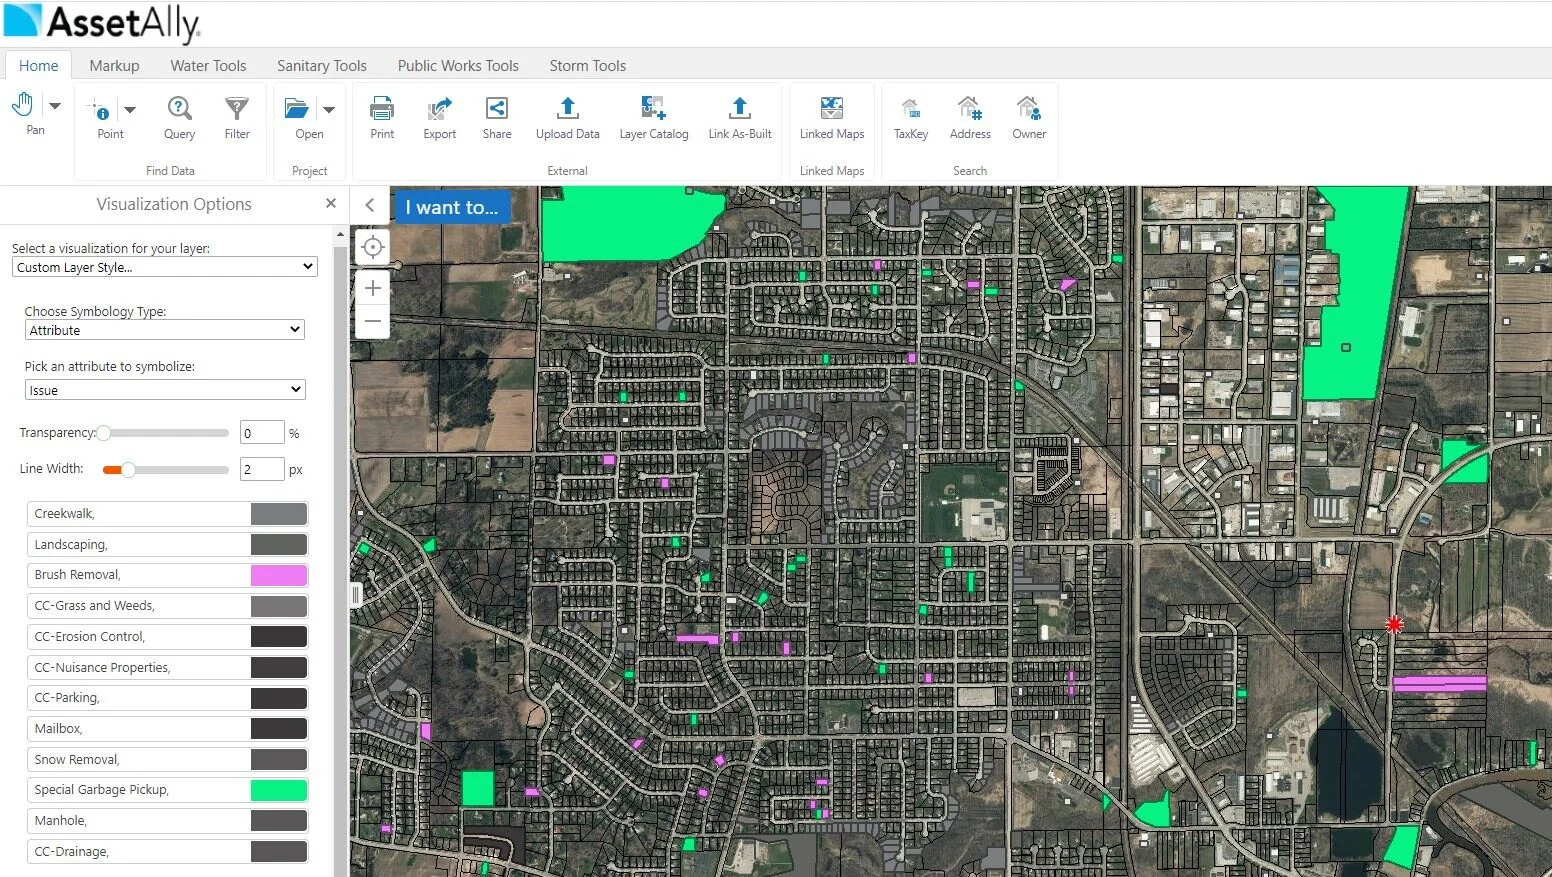The image size is (1552, 877).
Task: Click the Creekwalk color swatch
Action: pyautogui.click(x=279, y=514)
